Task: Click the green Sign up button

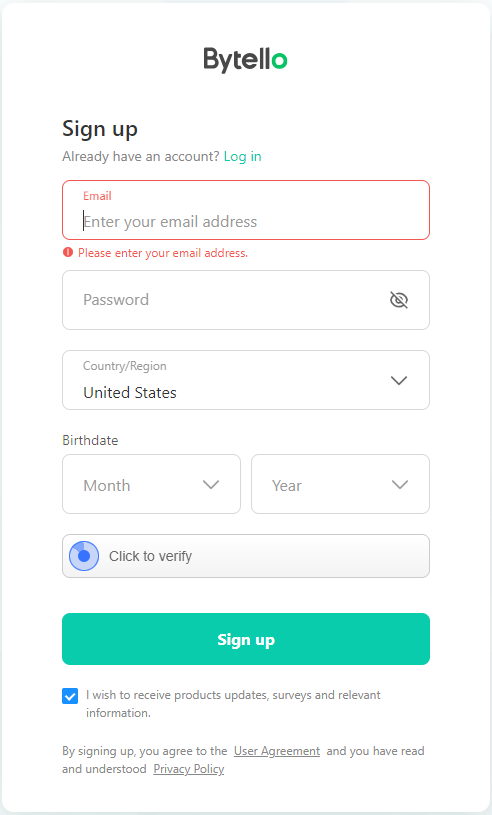Action: (246, 639)
